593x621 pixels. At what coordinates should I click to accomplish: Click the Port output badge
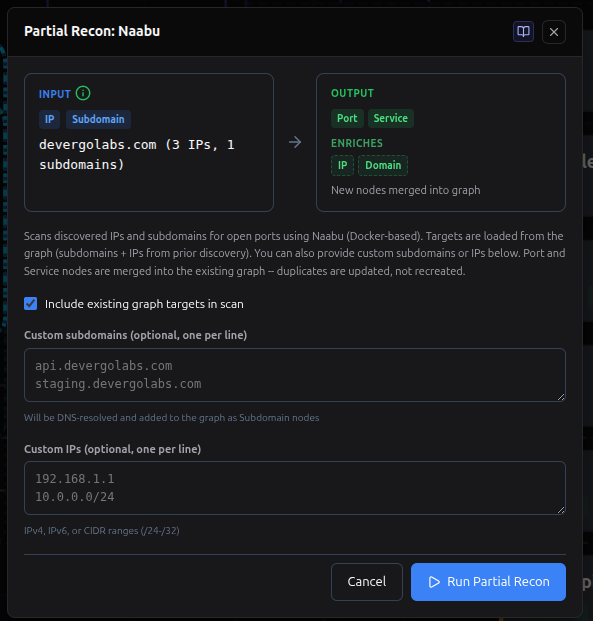(347, 118)
